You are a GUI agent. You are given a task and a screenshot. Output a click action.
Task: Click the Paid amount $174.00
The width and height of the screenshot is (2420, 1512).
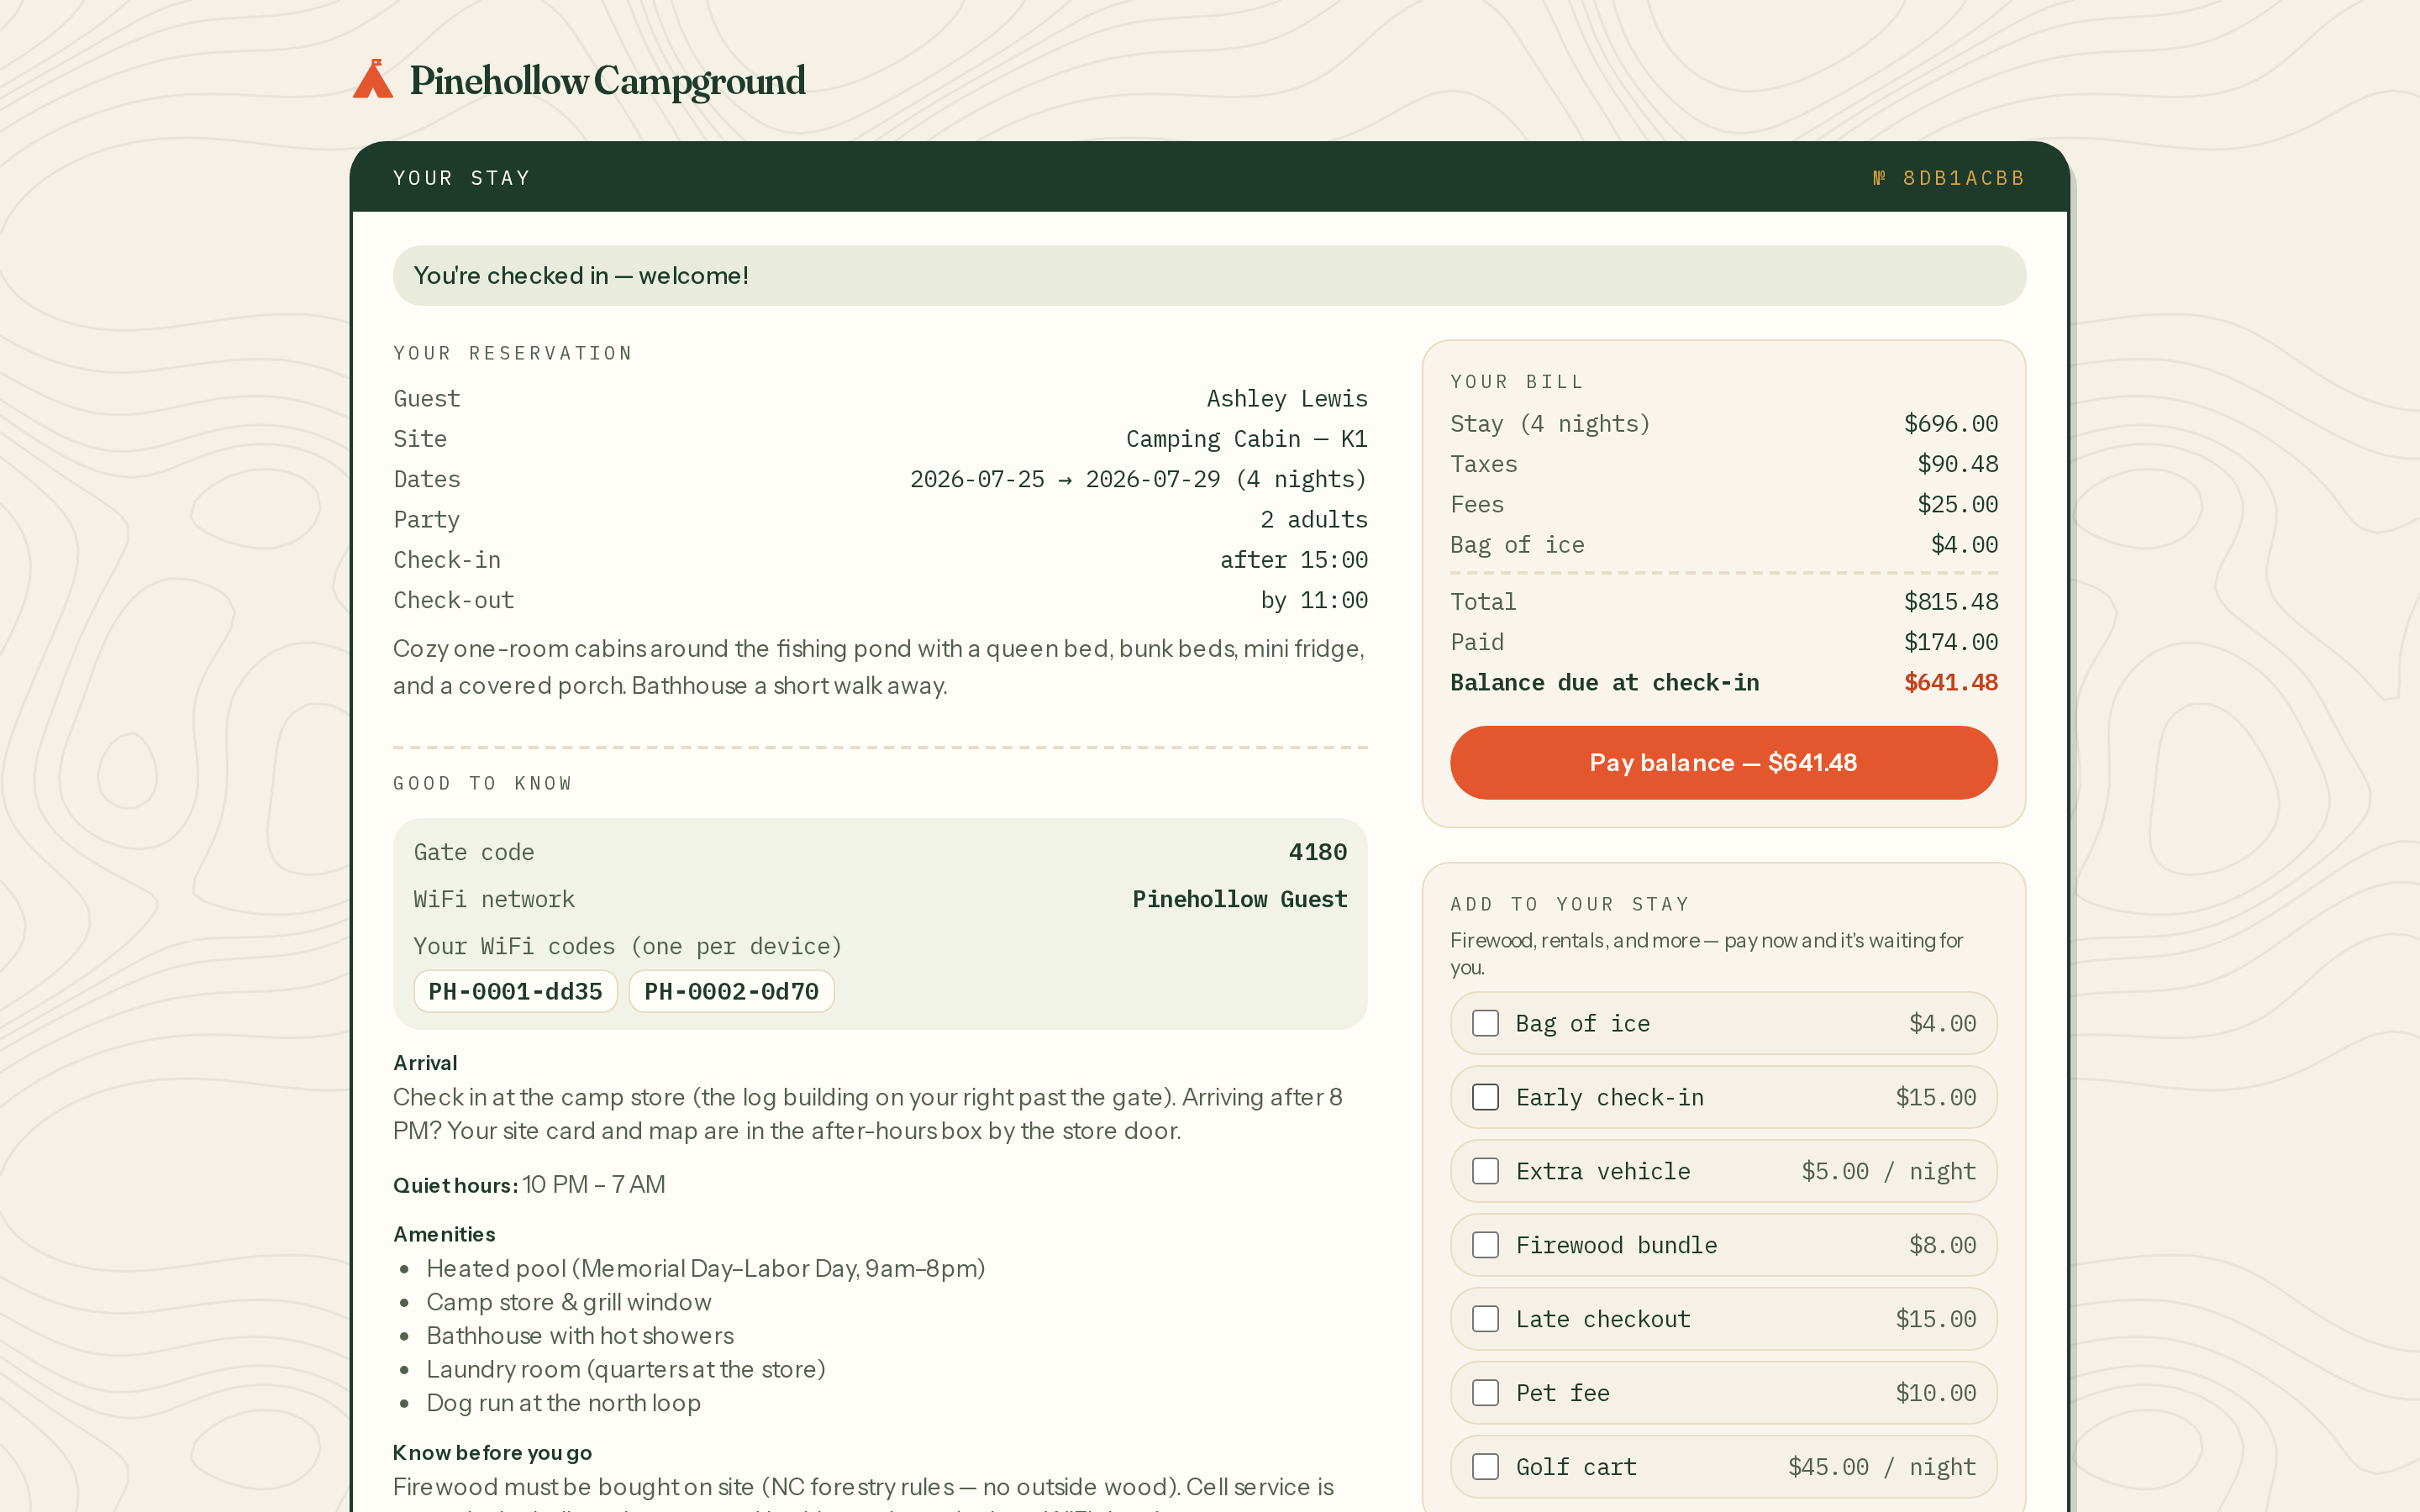1950,642
